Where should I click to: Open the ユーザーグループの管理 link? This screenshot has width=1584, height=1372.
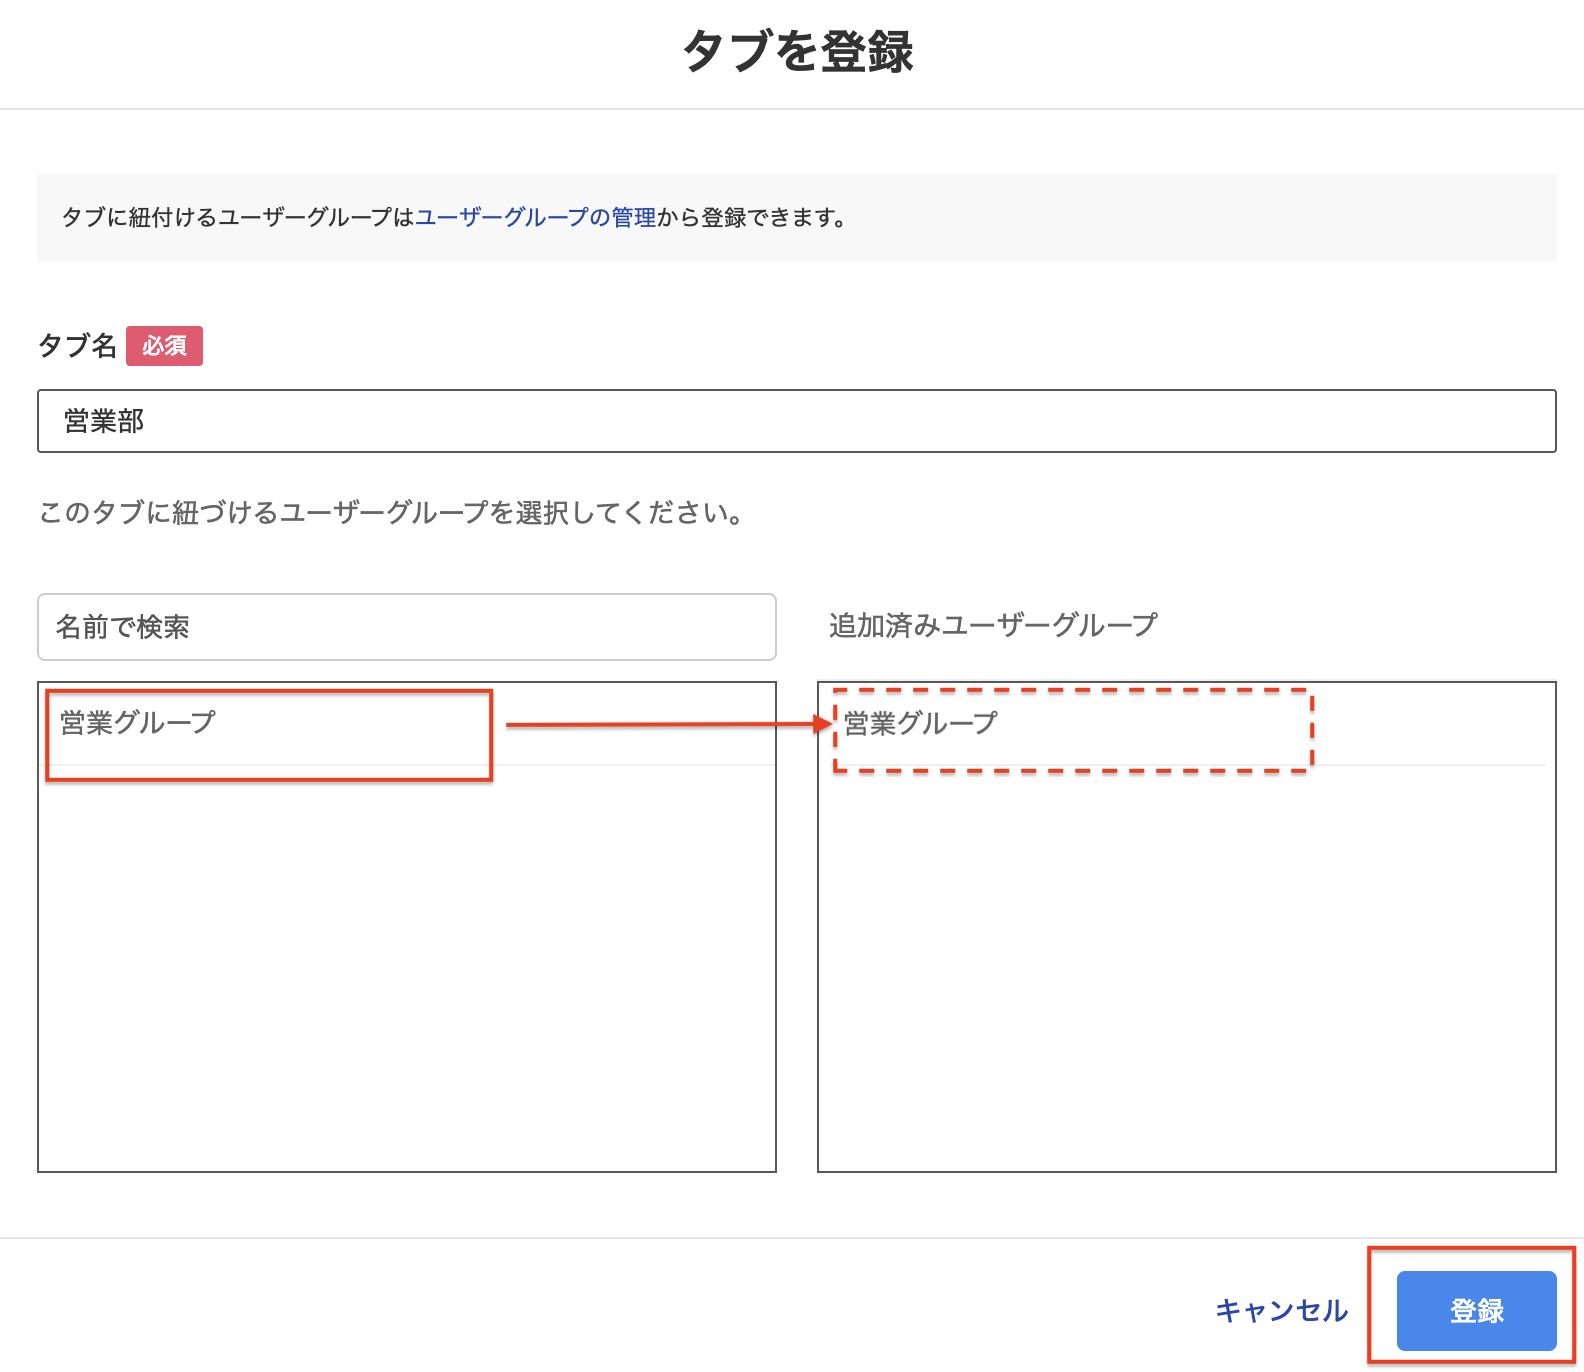click(x=536, y=217)
